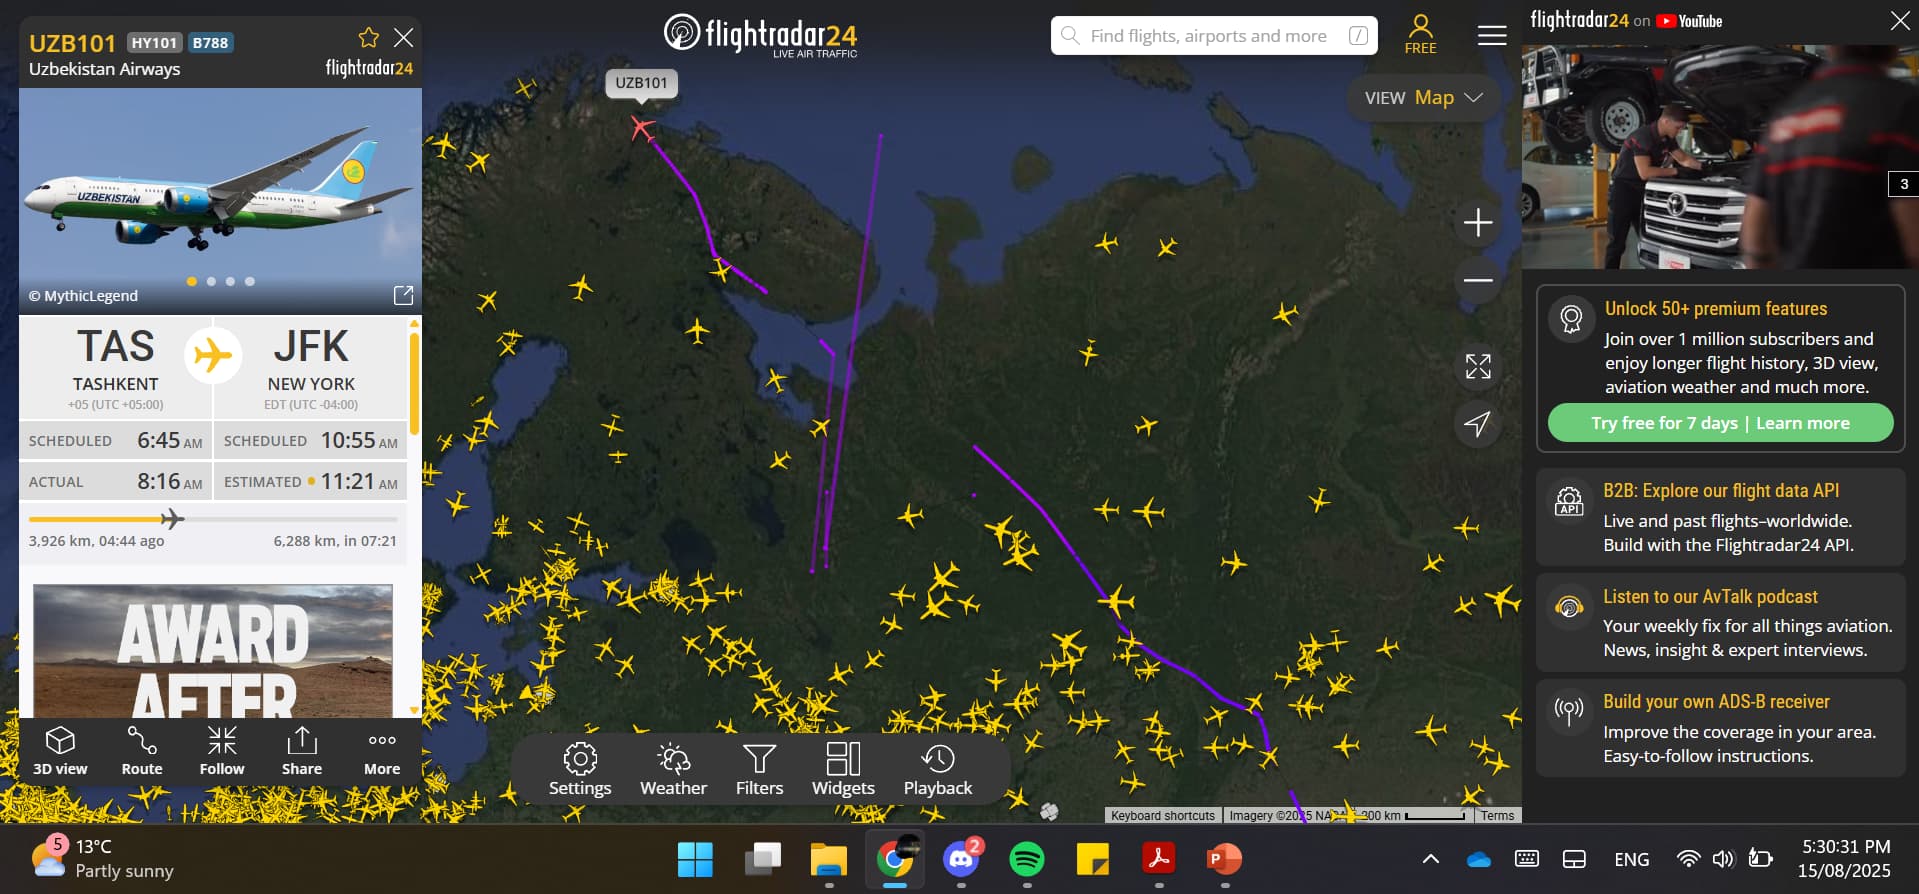Open the Weather layer options
The height and width of the screenshot is (894, 1919).
[673, 769]
